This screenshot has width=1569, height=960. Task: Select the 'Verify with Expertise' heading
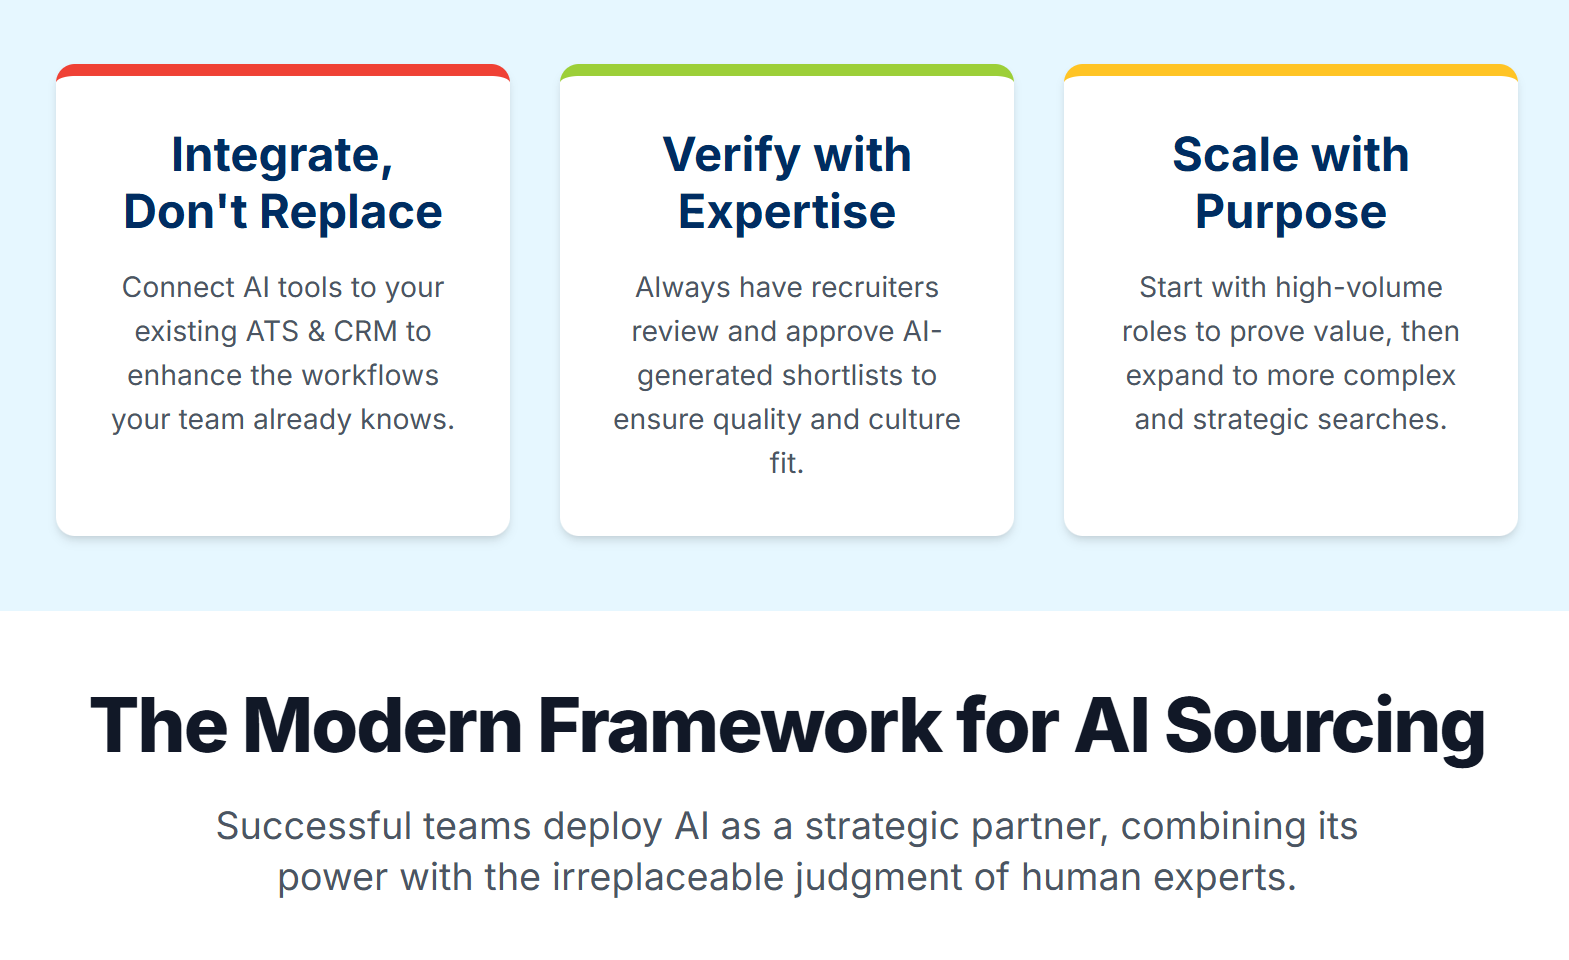tap(787, 183)
